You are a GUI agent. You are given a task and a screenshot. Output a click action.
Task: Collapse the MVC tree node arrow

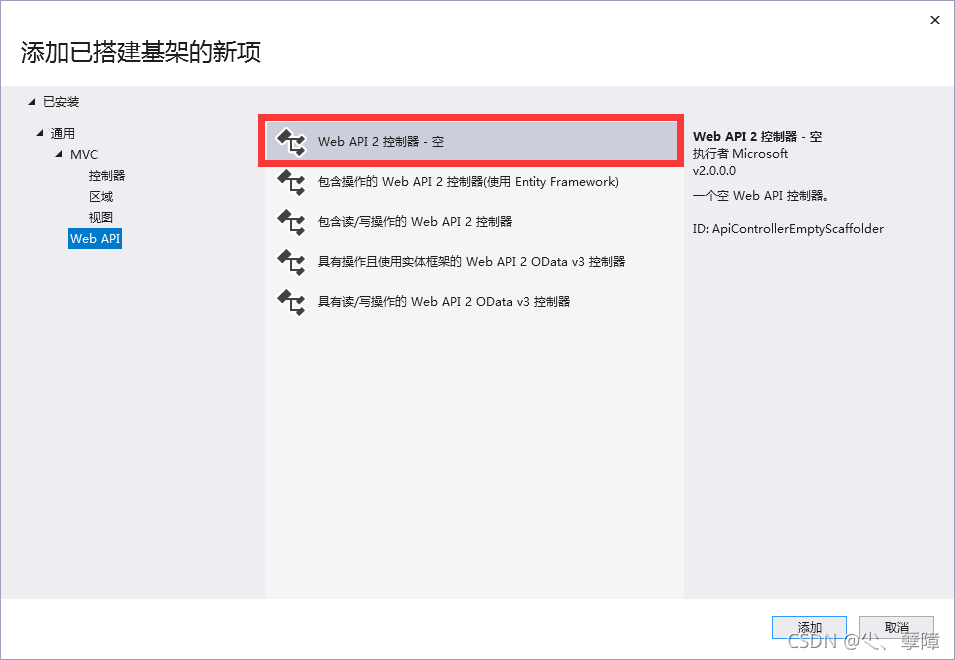(x=59, y=154)
